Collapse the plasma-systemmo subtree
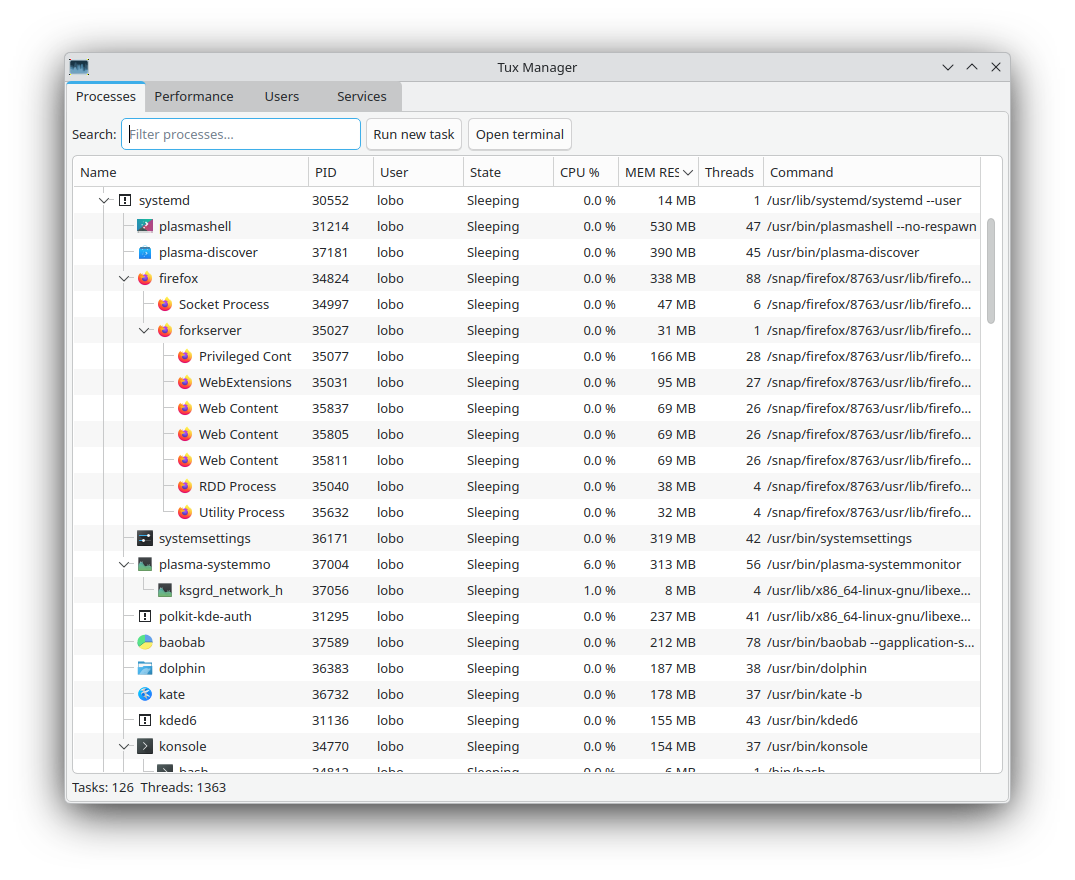The image size is (1075, 880). coord(124,565)
